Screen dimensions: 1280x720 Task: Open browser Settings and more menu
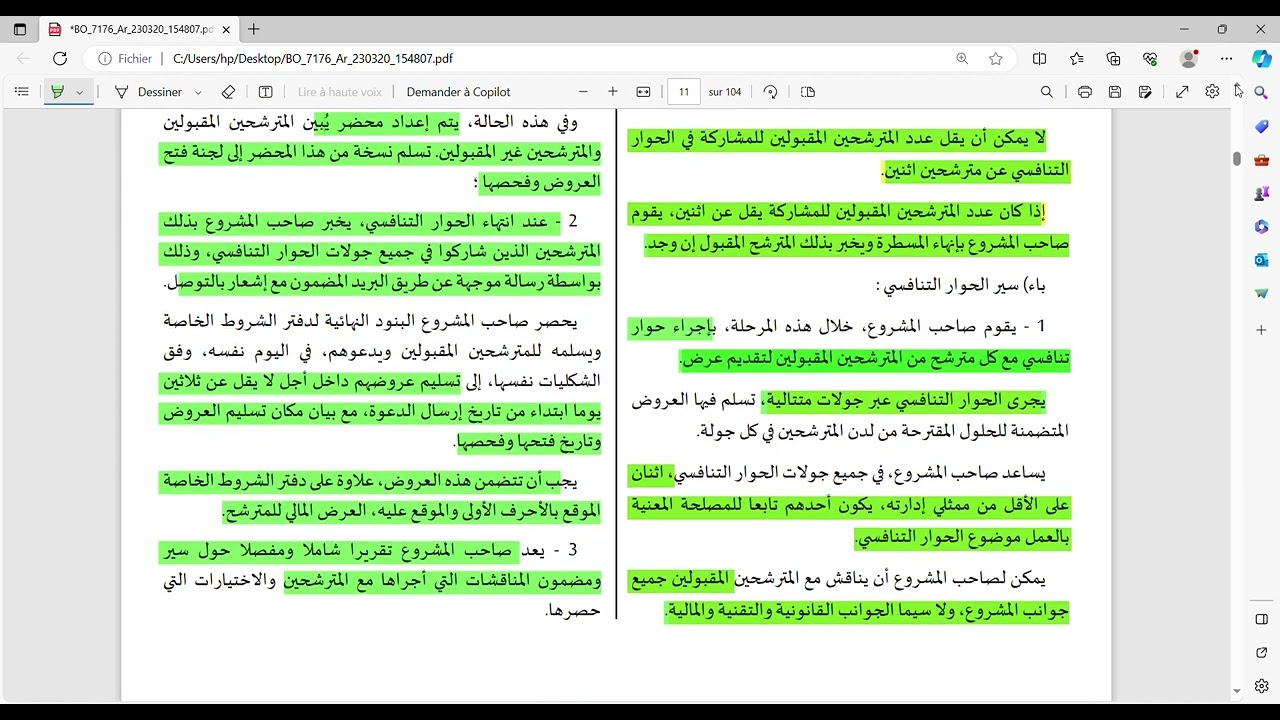pyautogui.click(x=1227, y=59)
